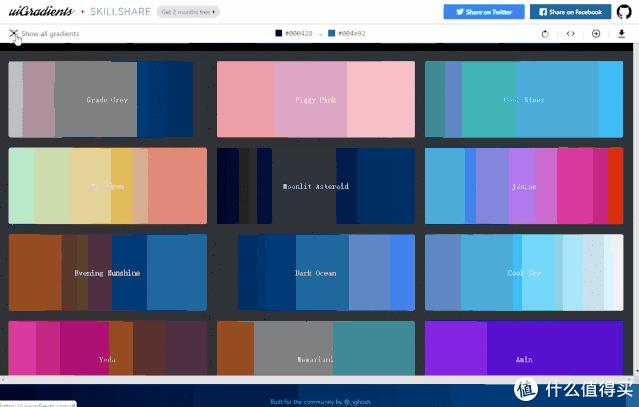This screenshot has height=407, width=639.
Task: Share on Facebook
Action: (x=570, y=12)
